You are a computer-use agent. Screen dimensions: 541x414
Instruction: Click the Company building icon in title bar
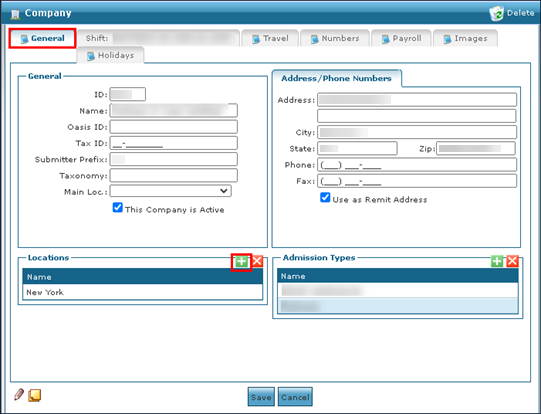15,14
